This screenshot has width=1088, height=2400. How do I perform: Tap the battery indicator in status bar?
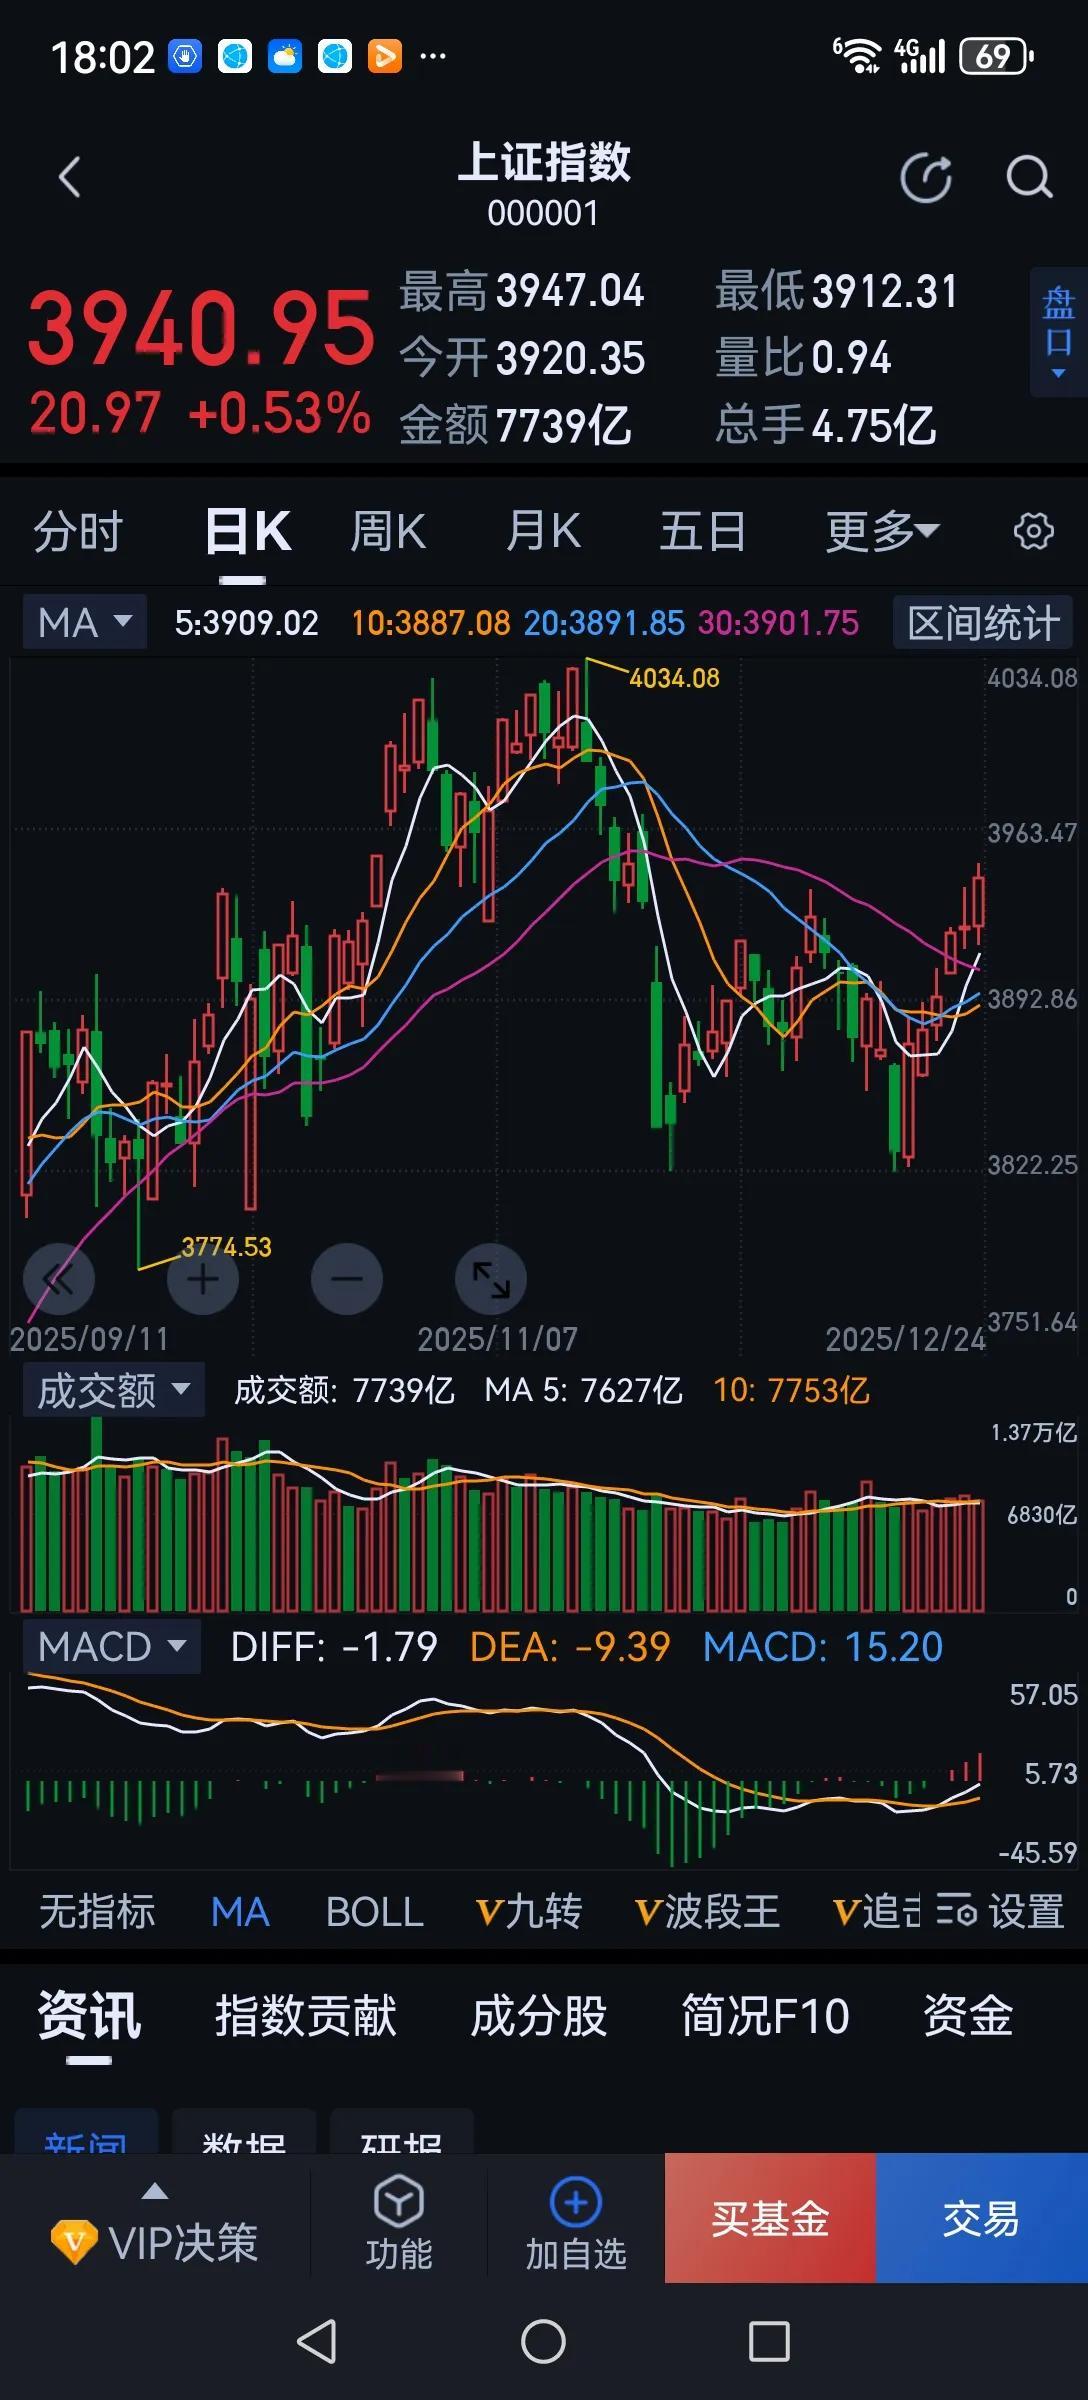(996, 57)
